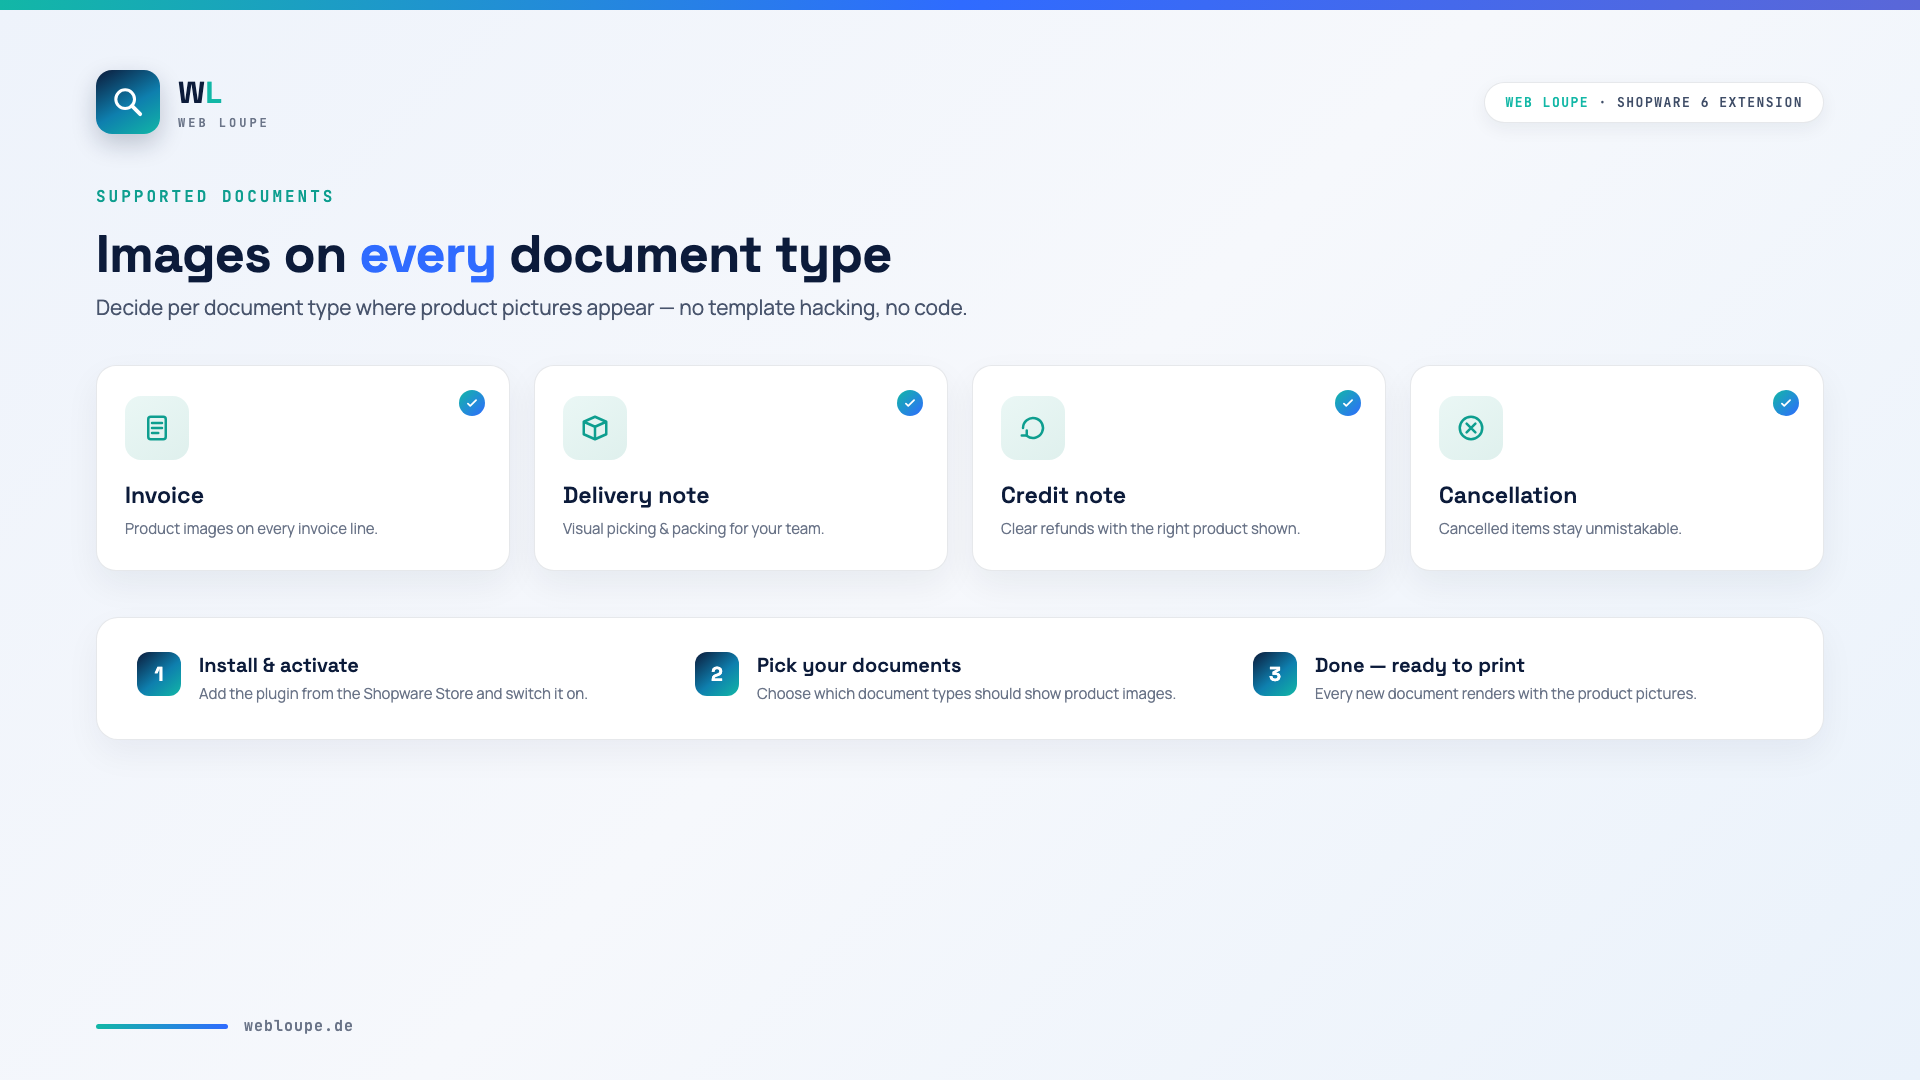Click 'Product images on every invoice line.' text
This screenshot has height=1080, width=1920.
[251, 528]
